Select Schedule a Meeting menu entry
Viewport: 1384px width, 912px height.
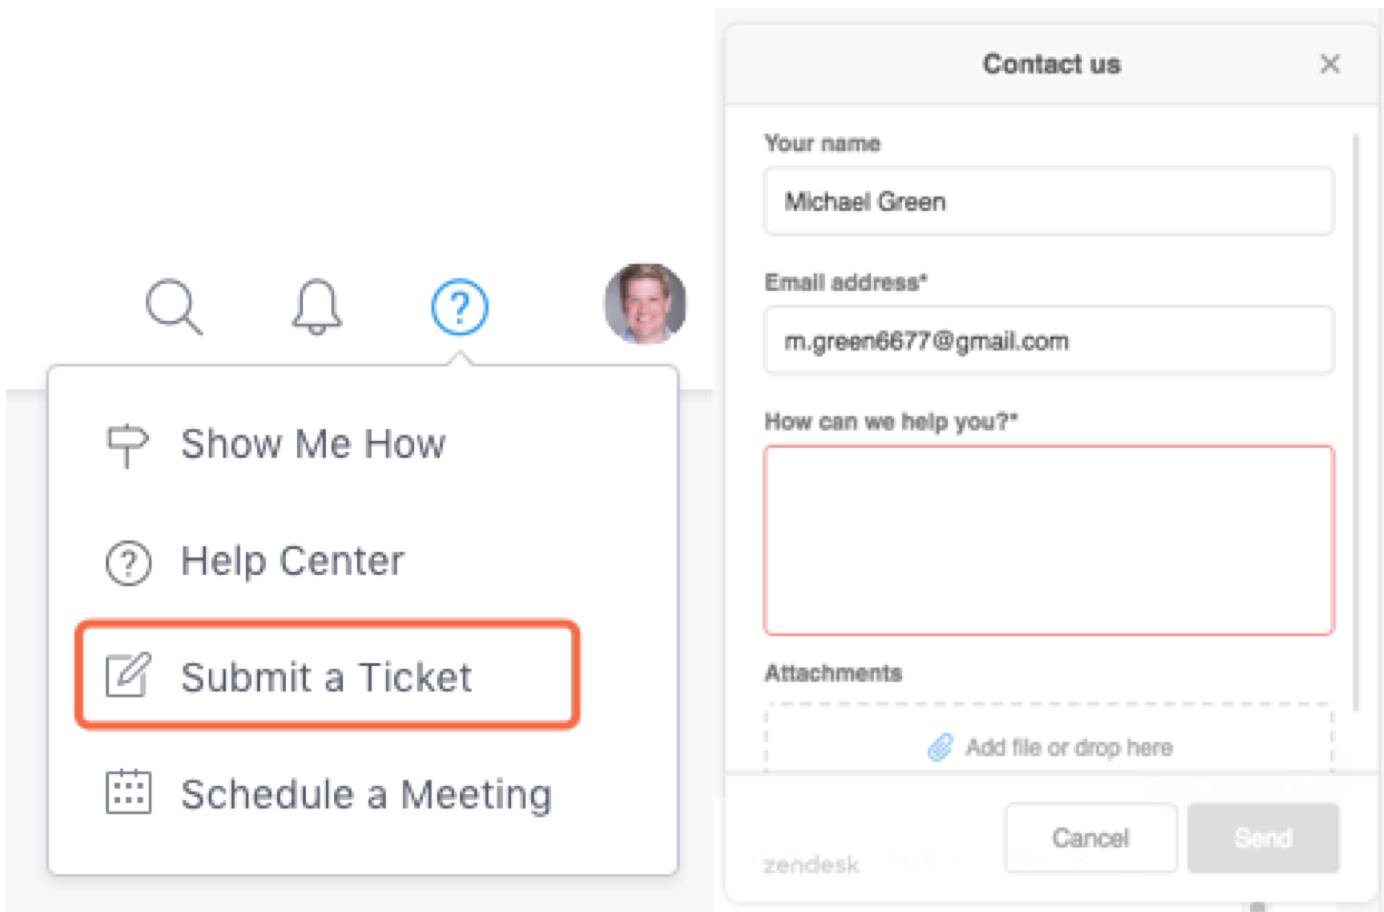[x=366, y=794]
